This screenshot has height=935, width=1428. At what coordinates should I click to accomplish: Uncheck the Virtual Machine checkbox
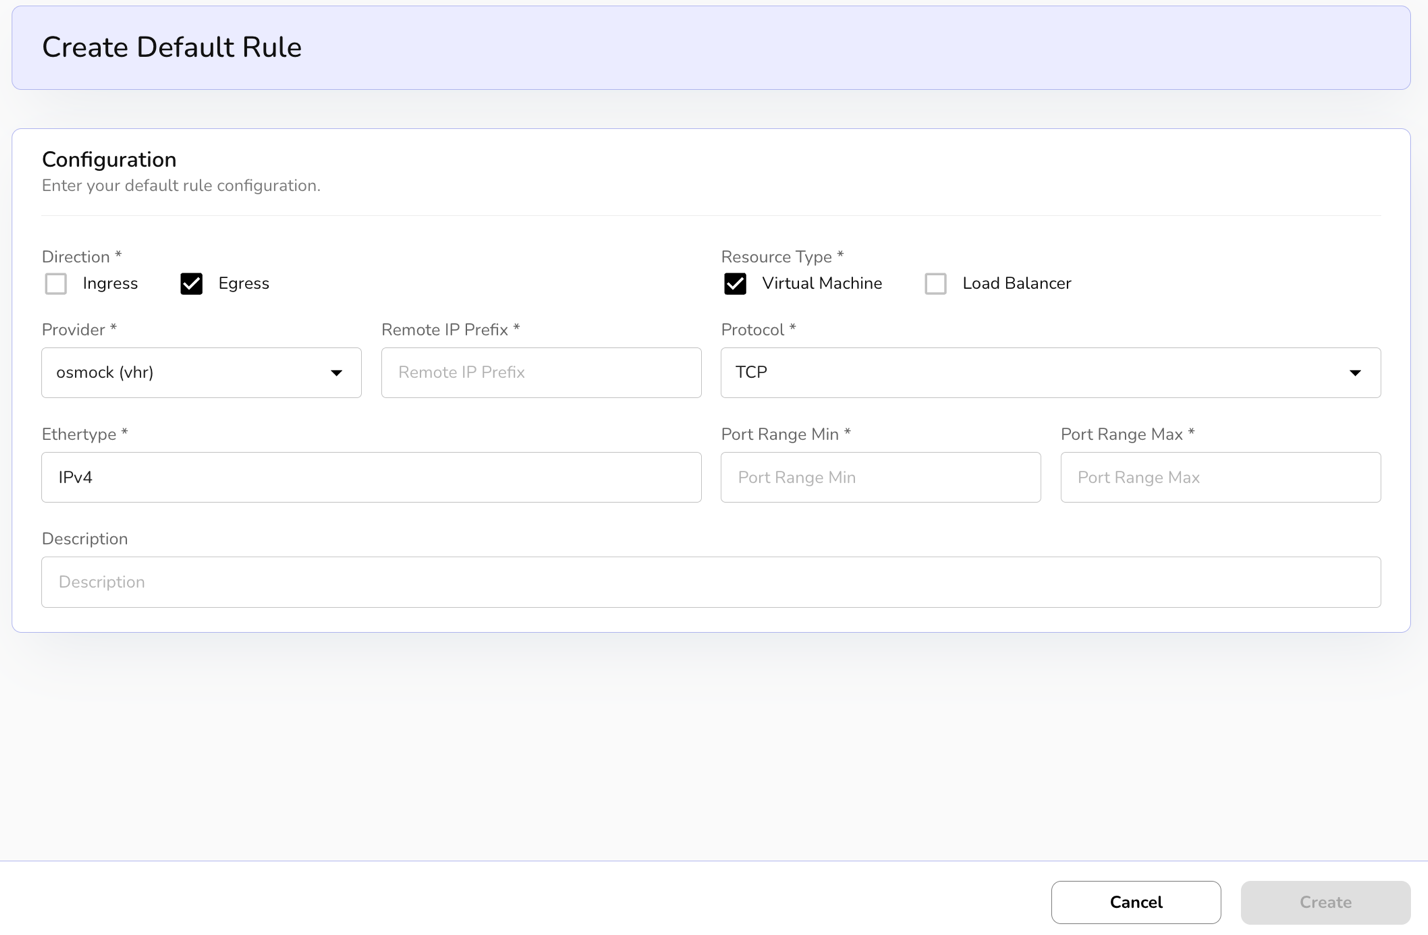point(735,284)
